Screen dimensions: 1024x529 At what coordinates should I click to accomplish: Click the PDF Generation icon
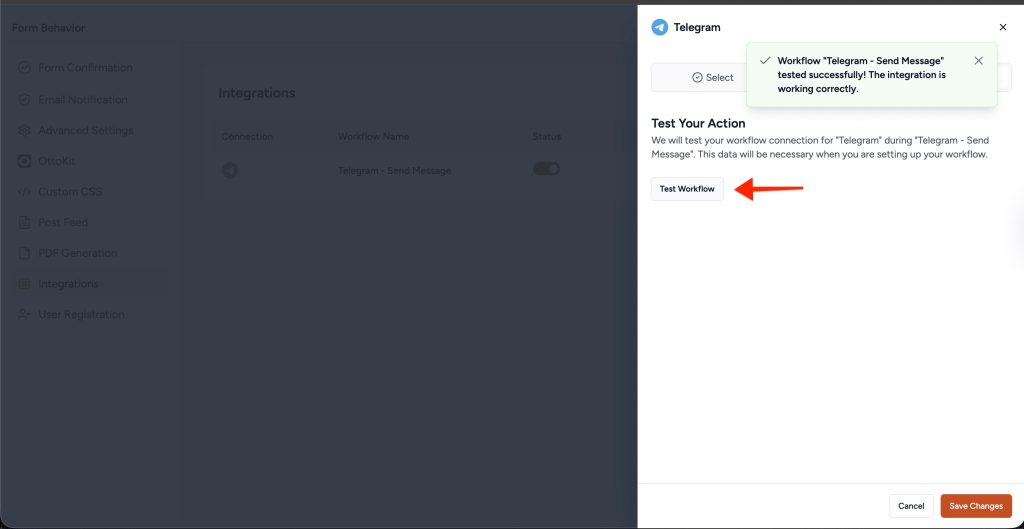tap(24, 254)
